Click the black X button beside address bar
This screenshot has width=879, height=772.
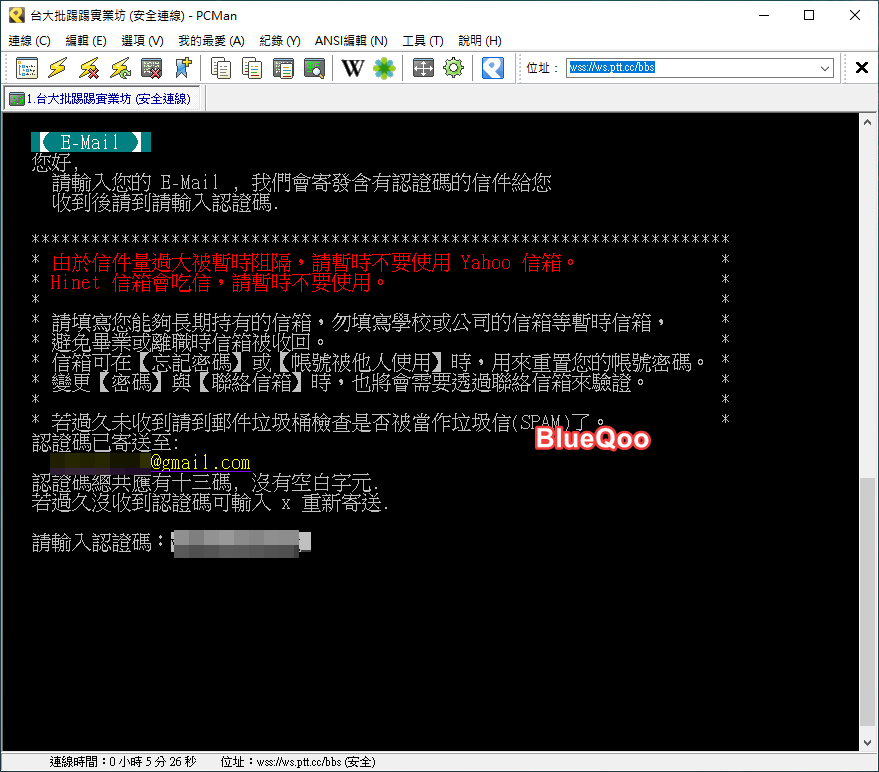click(x=862, y=68)
